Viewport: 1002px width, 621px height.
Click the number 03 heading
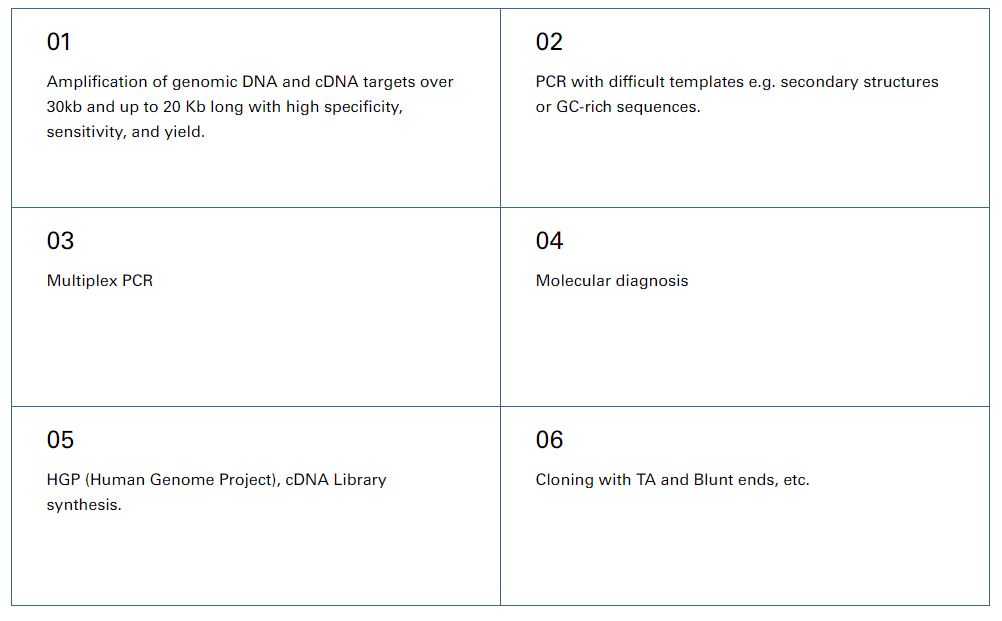pos(60,241)
